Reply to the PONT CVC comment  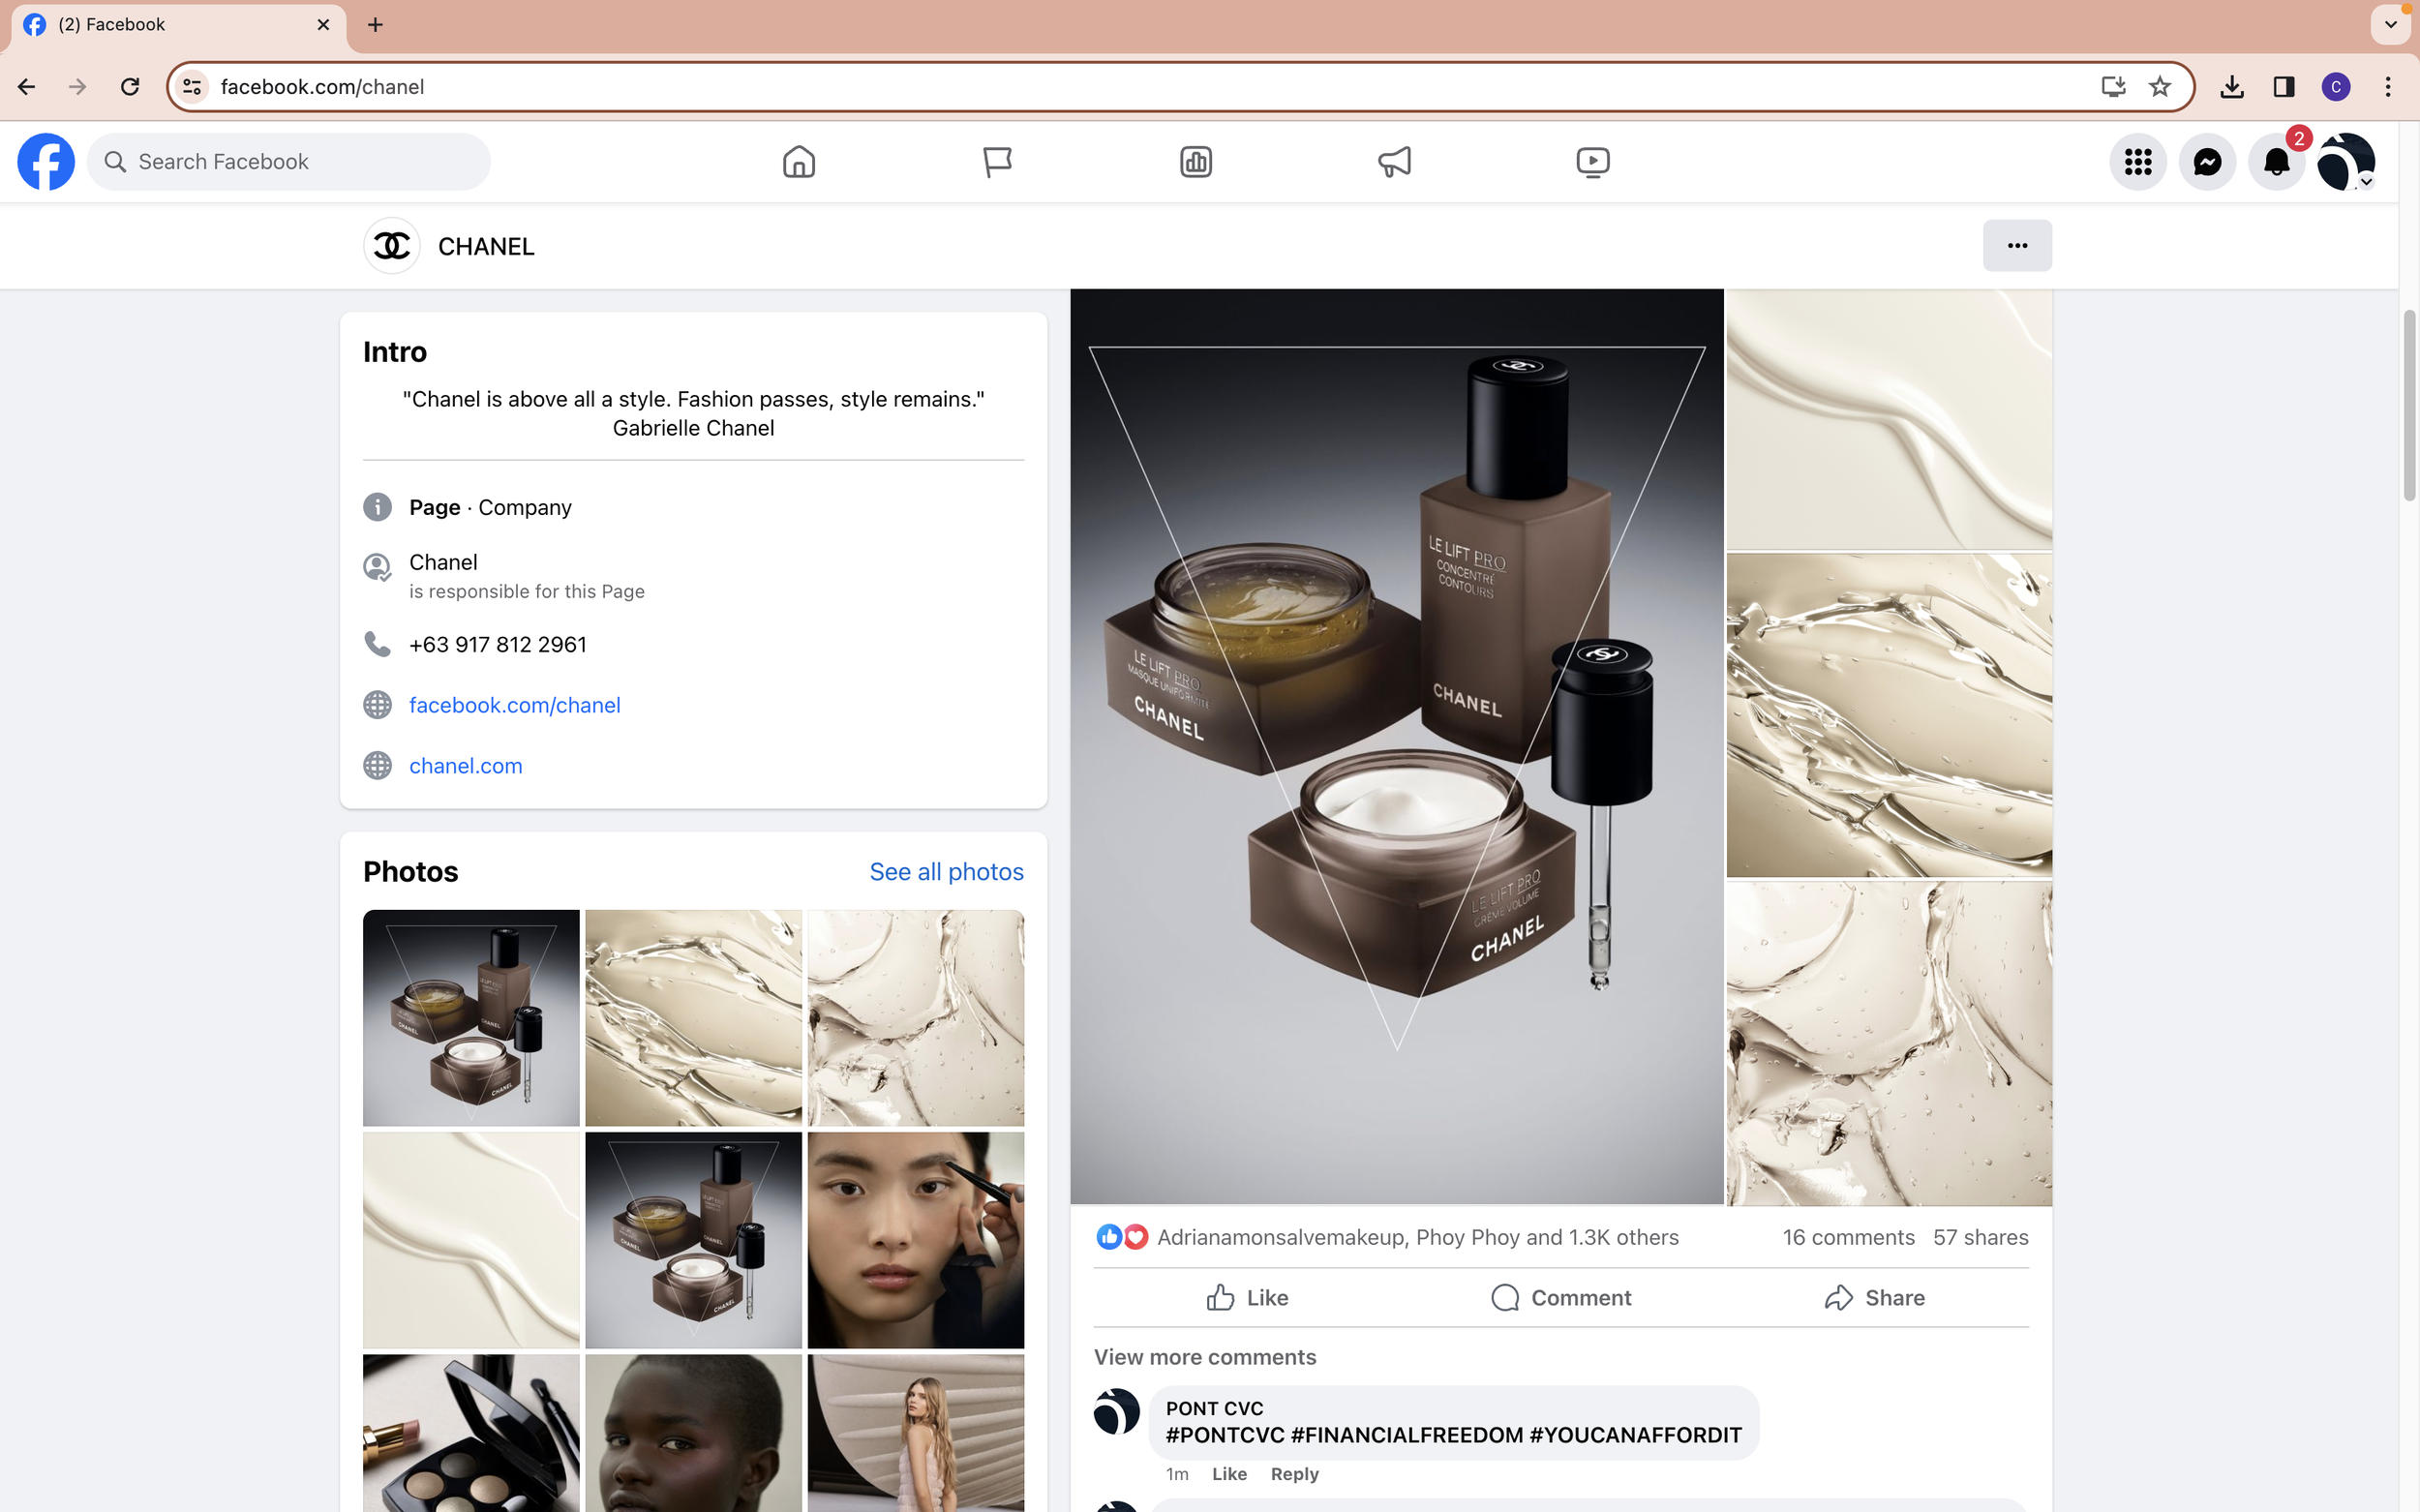point(1294,1474)
